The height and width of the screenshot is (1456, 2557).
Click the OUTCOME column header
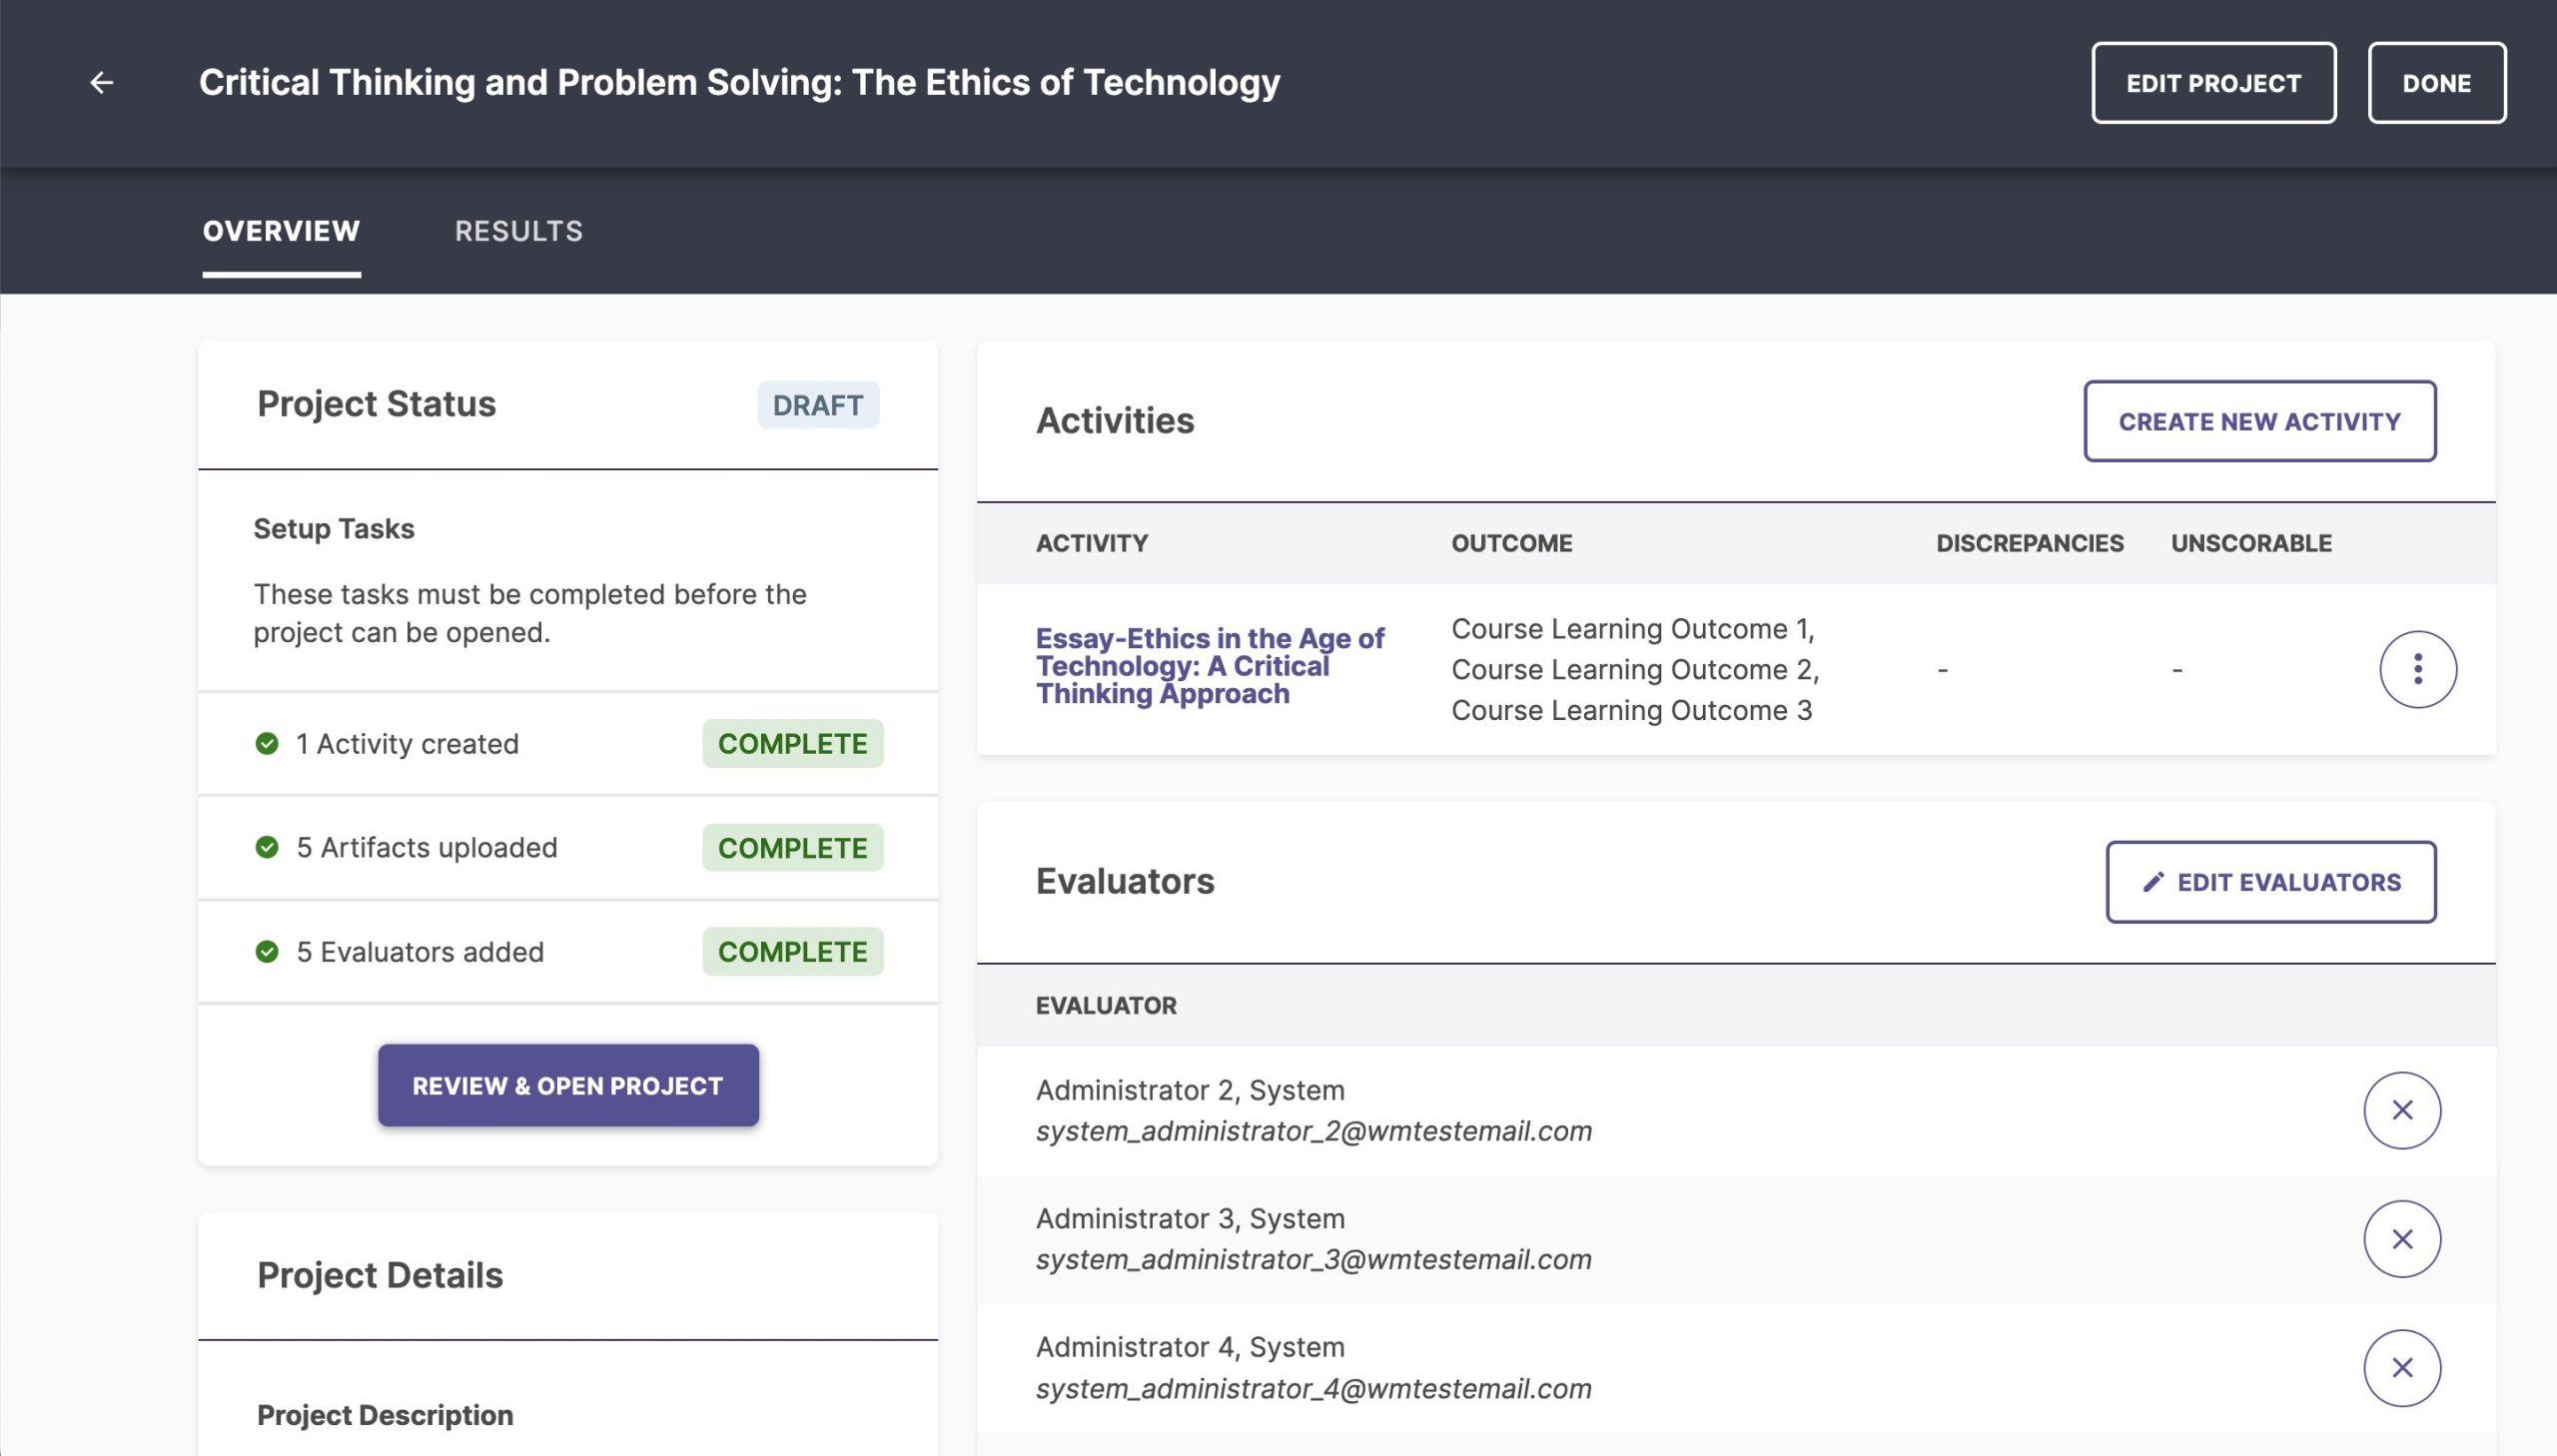[1512, 543]
